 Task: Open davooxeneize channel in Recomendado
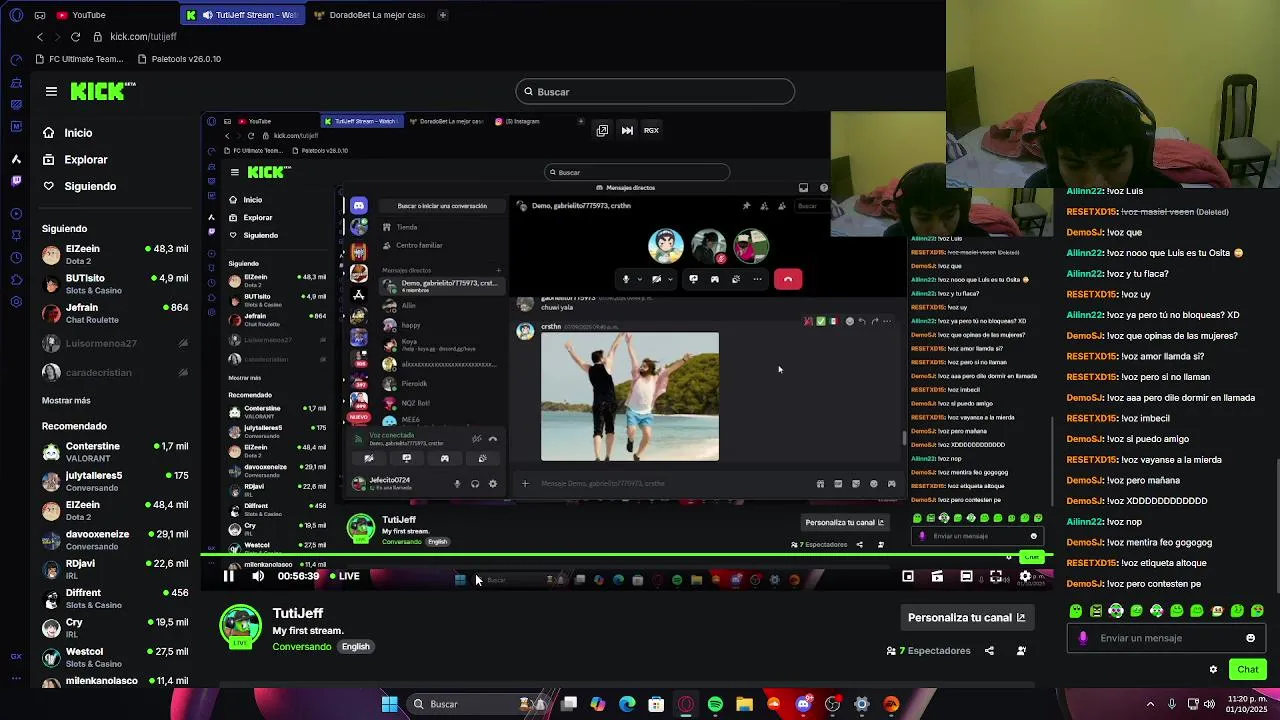pos(115,540)
